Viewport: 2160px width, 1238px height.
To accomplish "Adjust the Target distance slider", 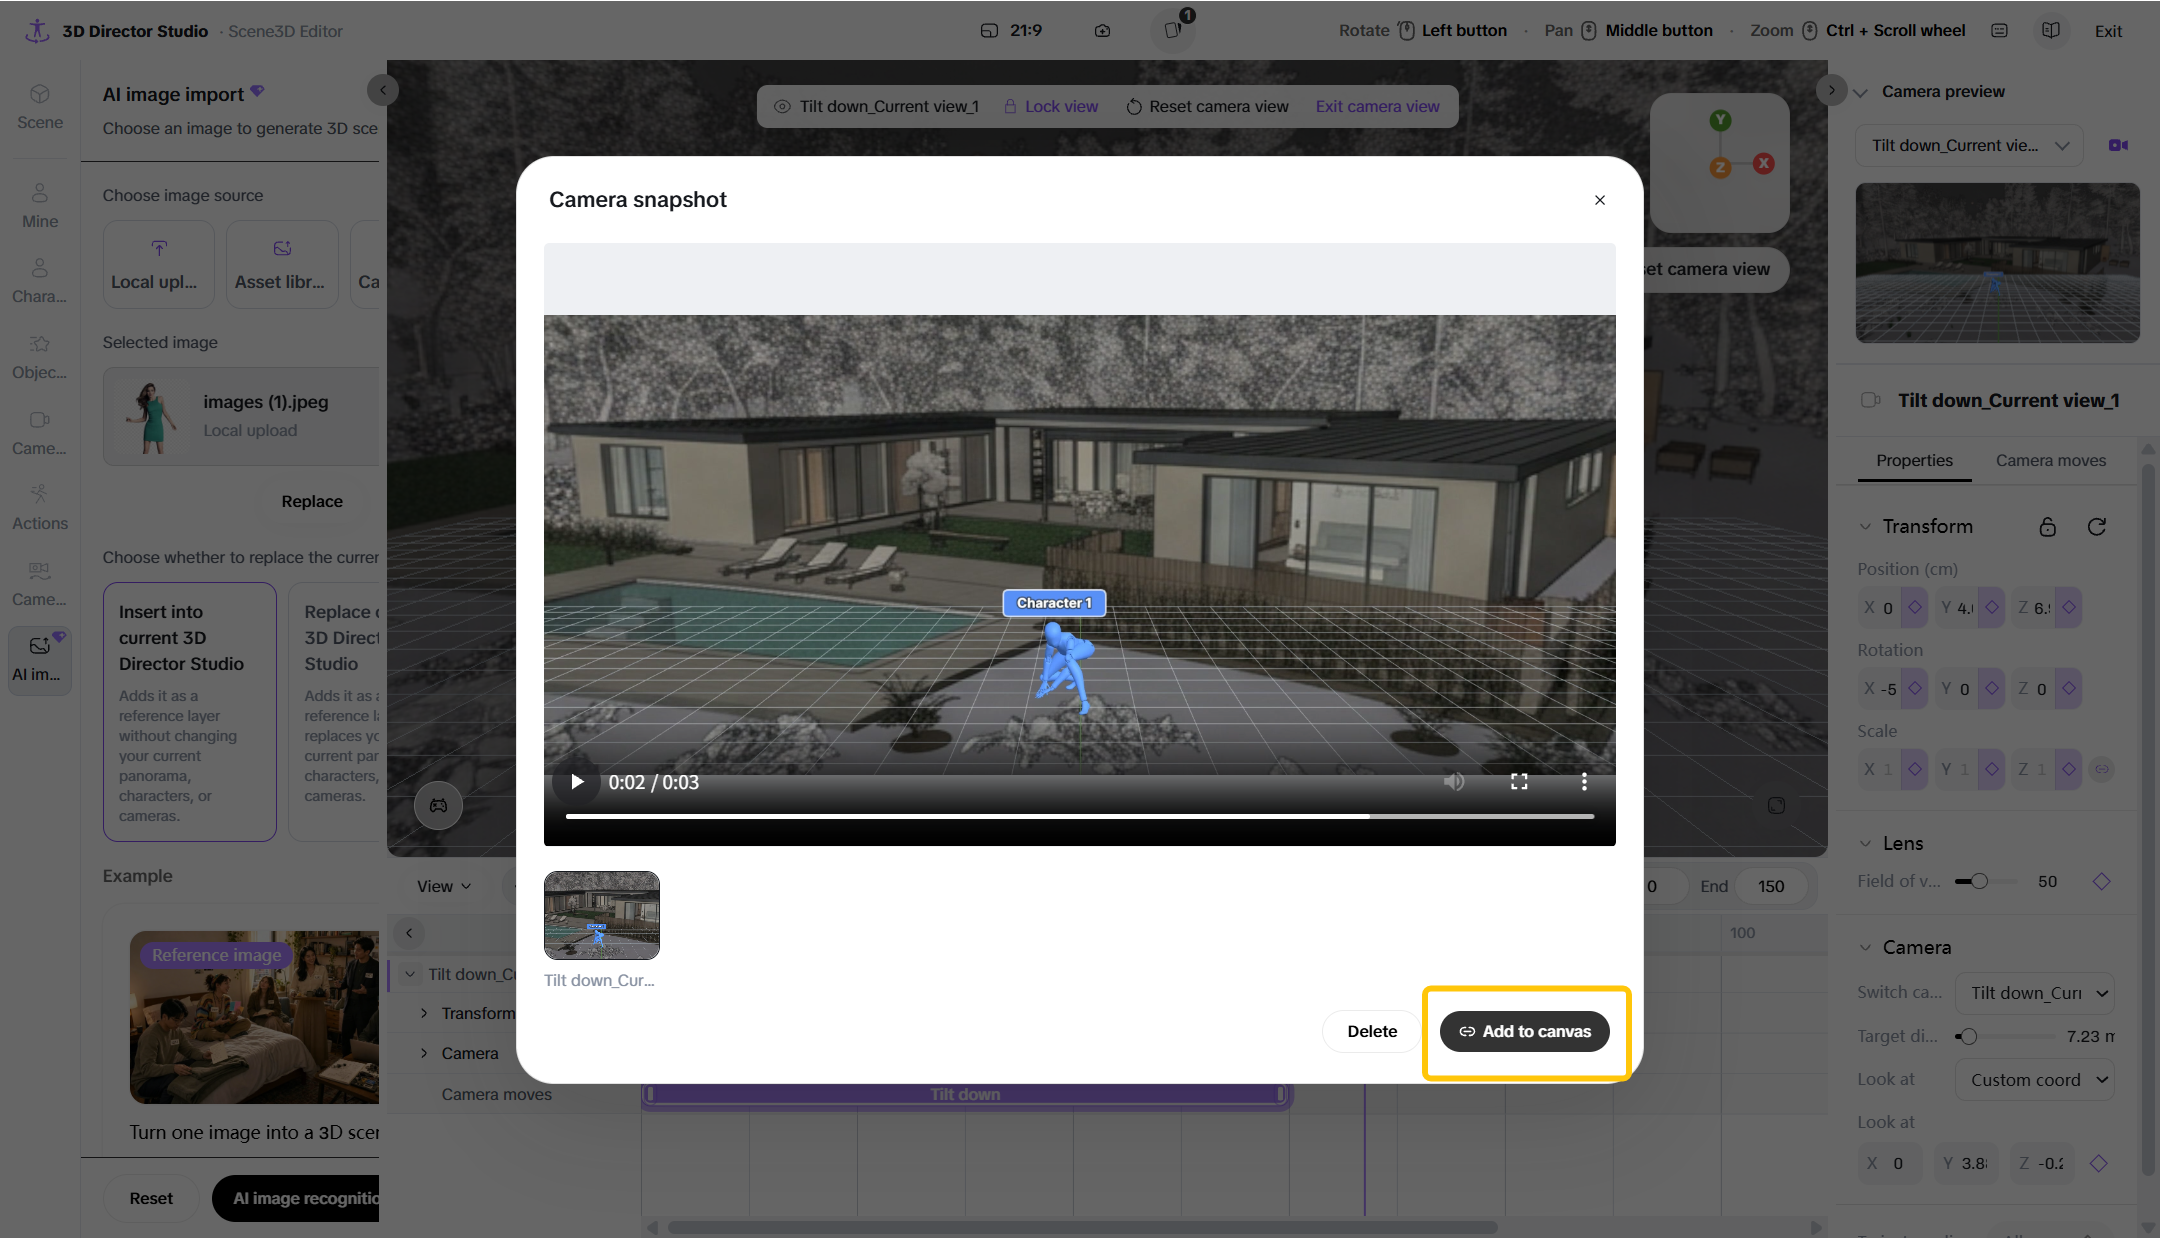I will tap(1968, 1036).
